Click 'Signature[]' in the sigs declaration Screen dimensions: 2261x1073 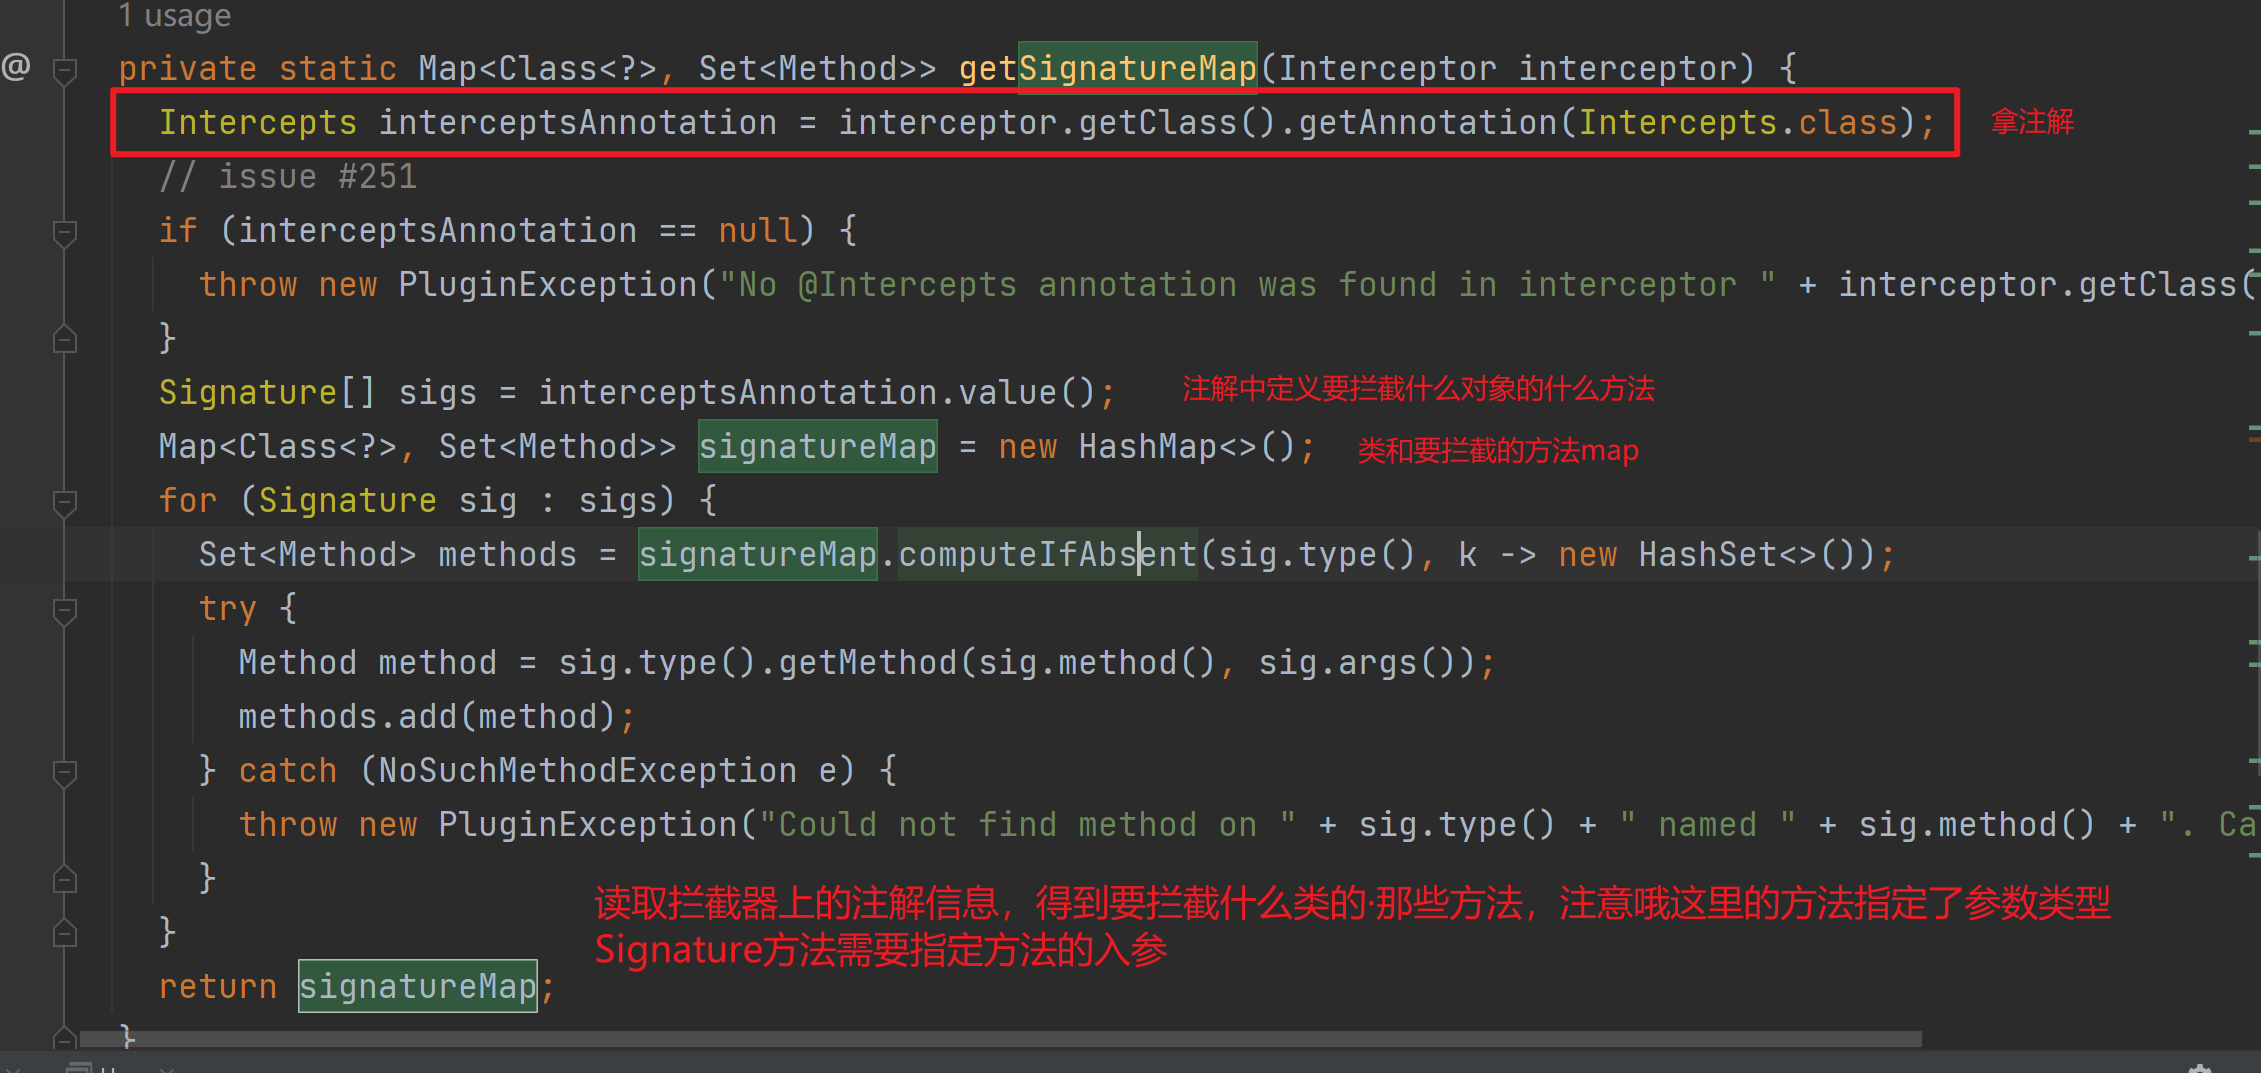pyautogui.click(x=267, y=392)
